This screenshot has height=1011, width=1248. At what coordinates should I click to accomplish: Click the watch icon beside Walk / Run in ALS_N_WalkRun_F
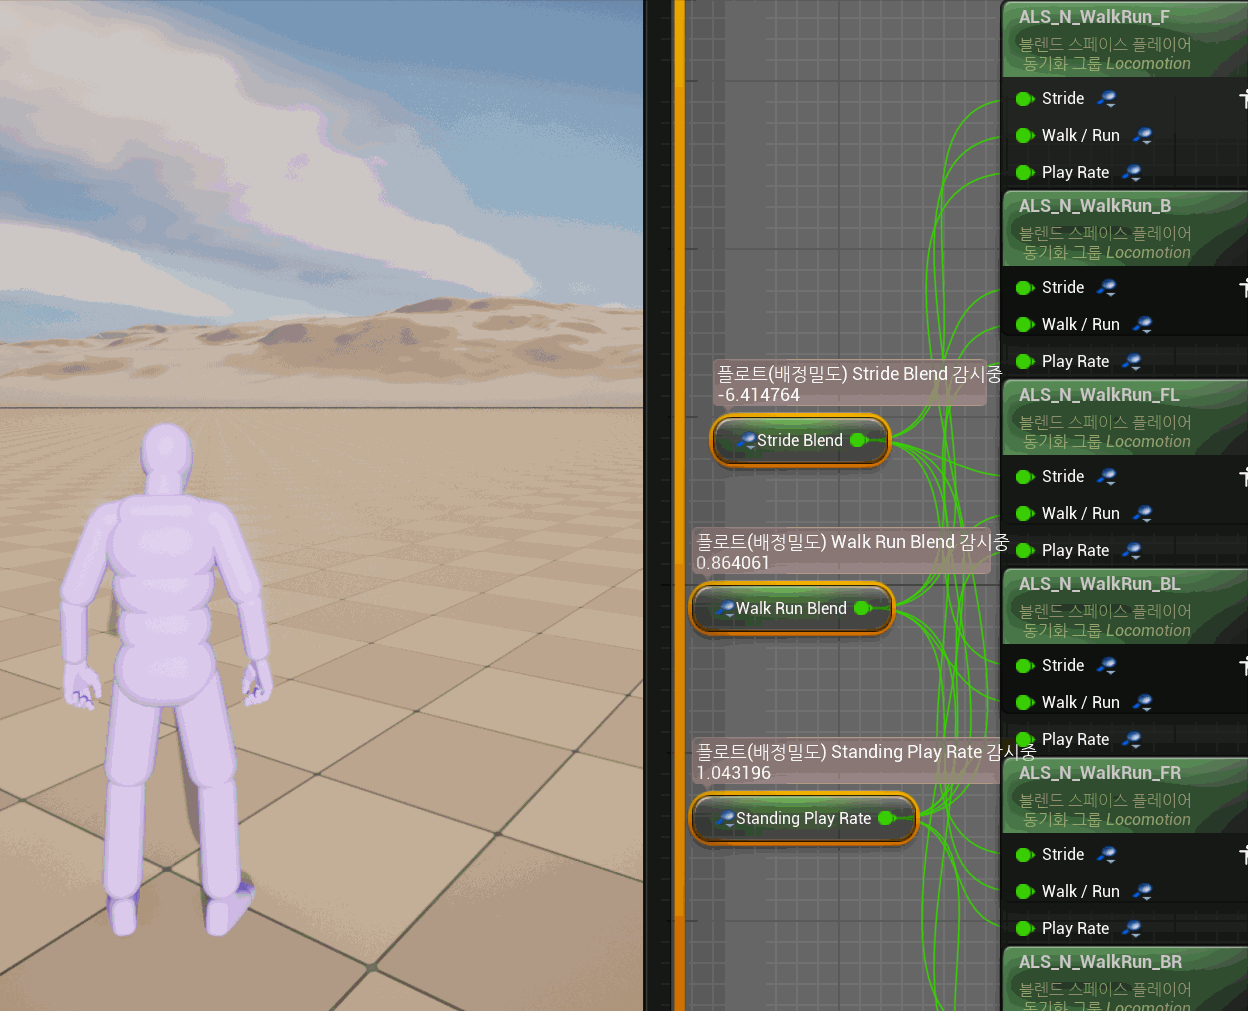[1142, 135]
